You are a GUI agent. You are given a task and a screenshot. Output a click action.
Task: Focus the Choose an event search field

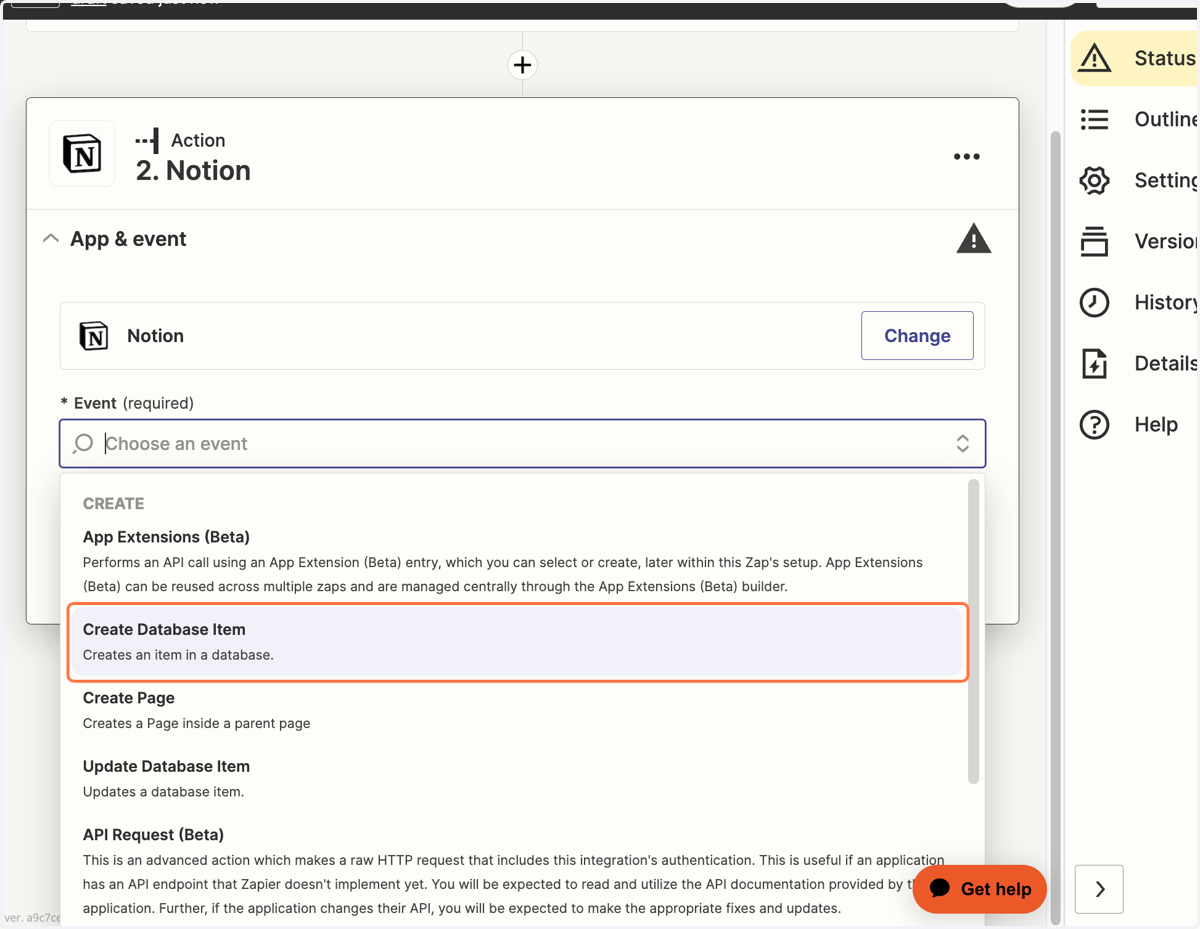522,443
